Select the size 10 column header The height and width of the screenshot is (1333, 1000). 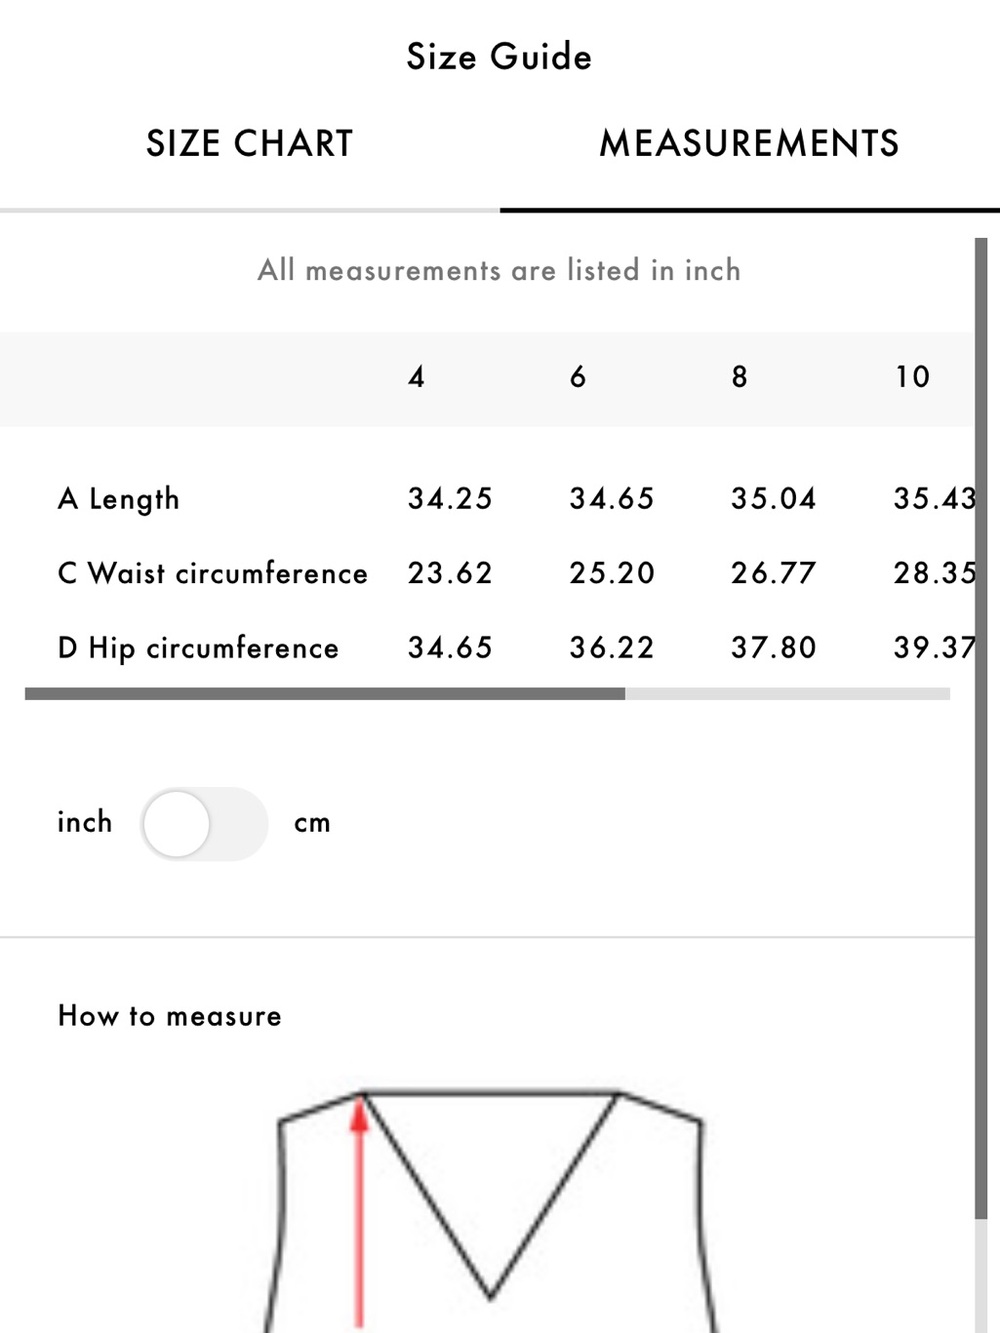click(912, 377)
